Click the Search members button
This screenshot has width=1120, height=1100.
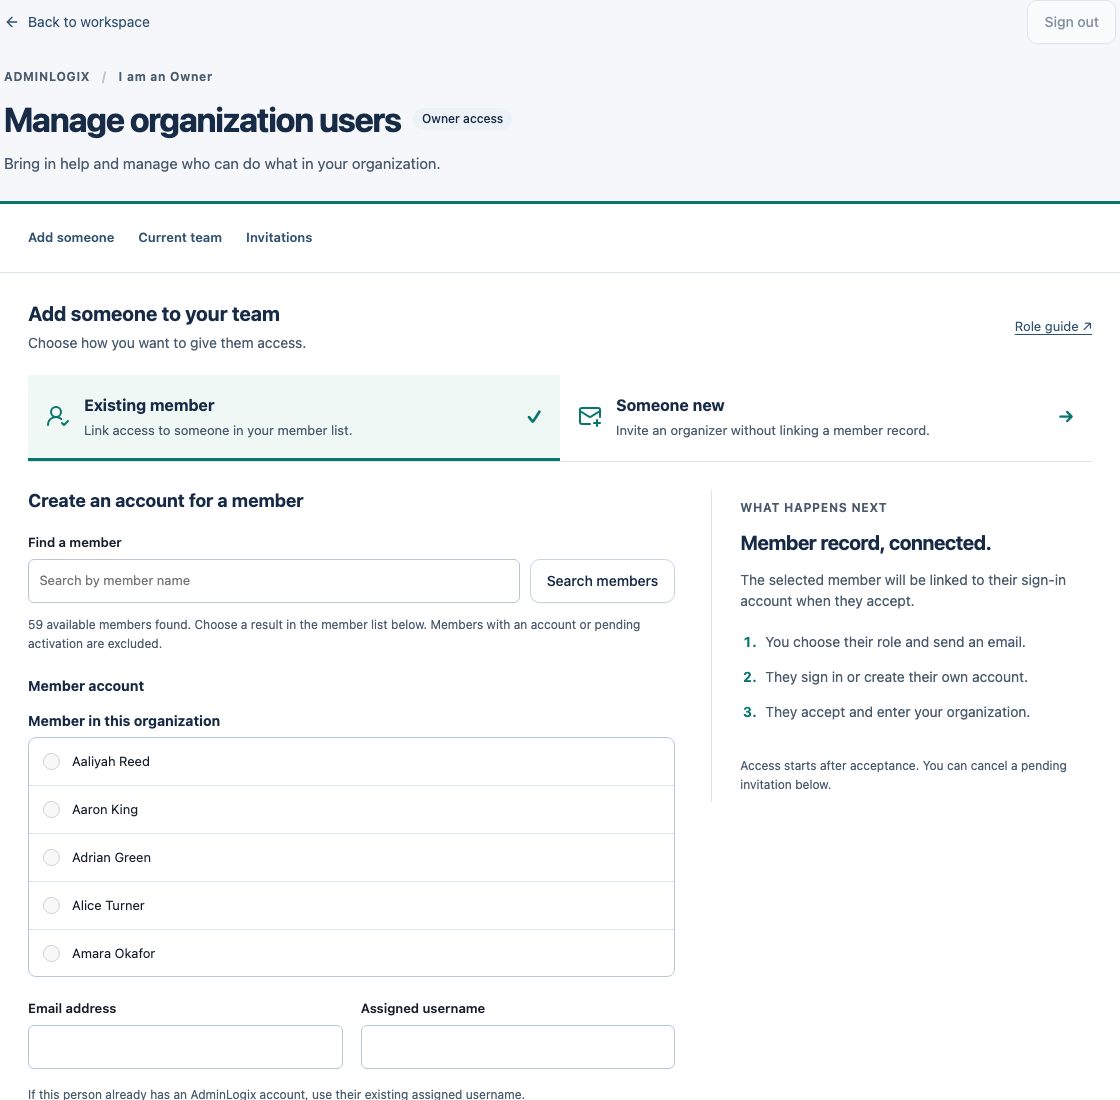602,581
